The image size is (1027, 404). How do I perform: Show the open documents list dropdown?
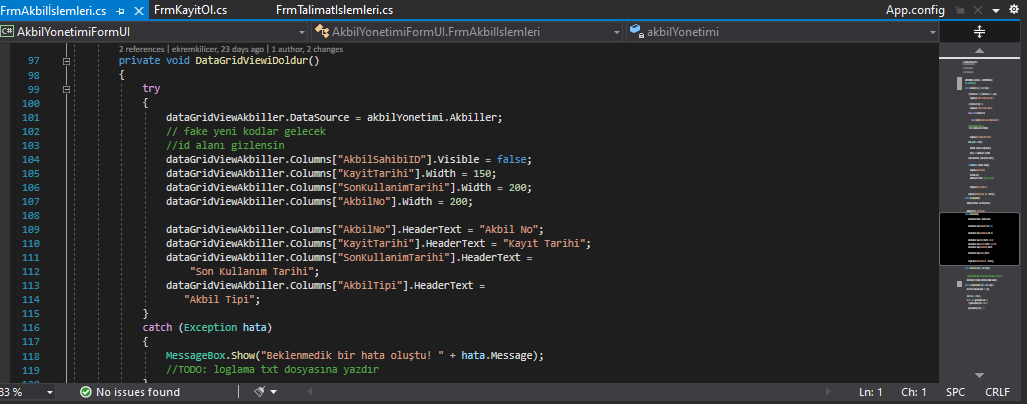996,11
